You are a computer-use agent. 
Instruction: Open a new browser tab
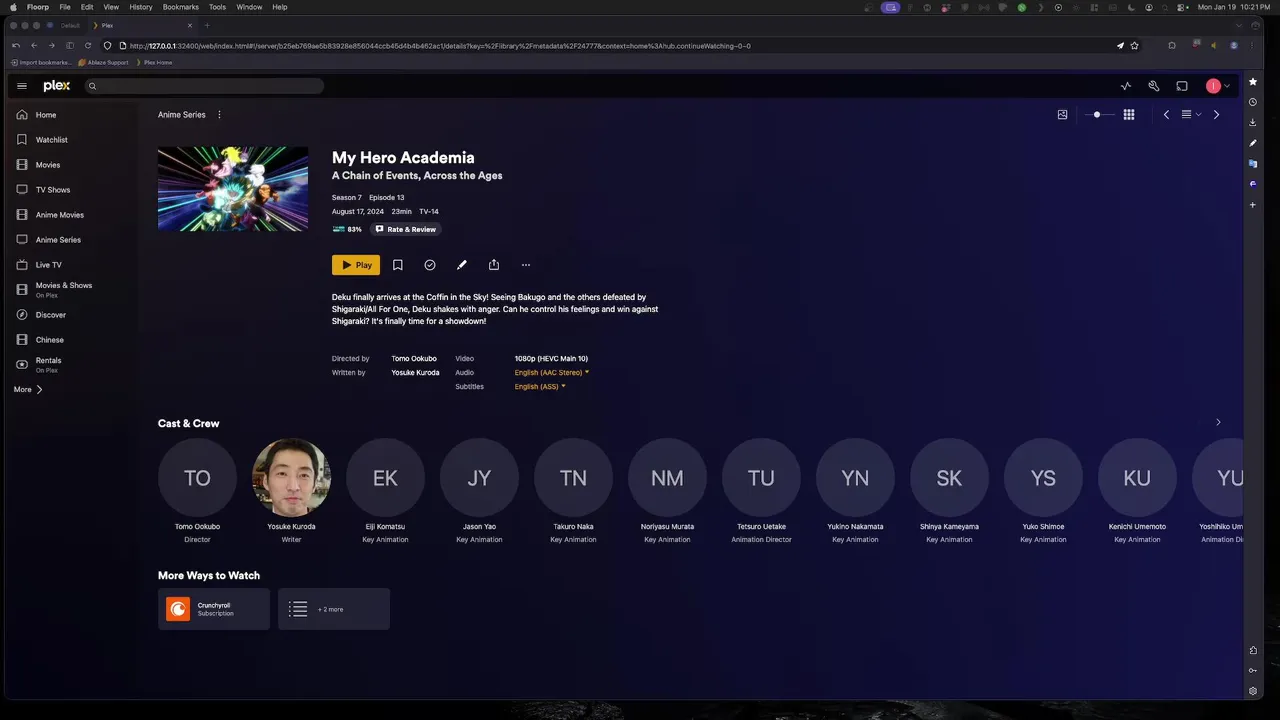[207, 25]
